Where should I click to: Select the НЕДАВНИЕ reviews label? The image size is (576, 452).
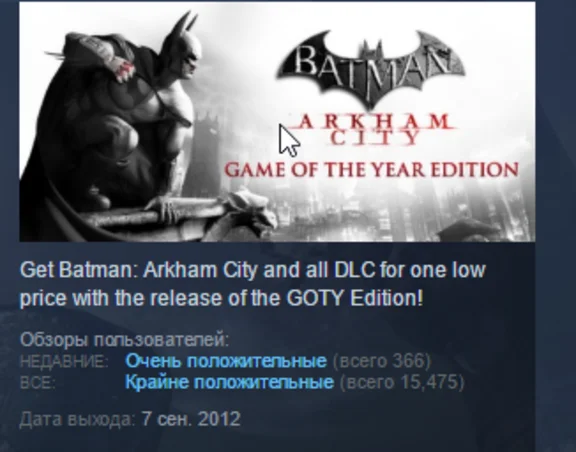pyautogui.click(x=64, y=362)
